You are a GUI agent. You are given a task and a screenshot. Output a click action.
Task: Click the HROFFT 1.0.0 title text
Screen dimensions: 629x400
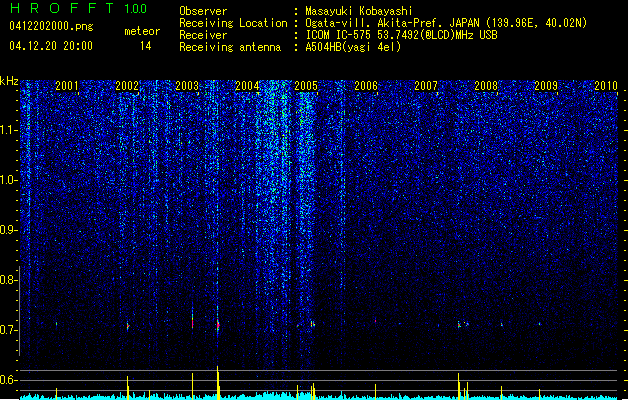tap(79, 8)
